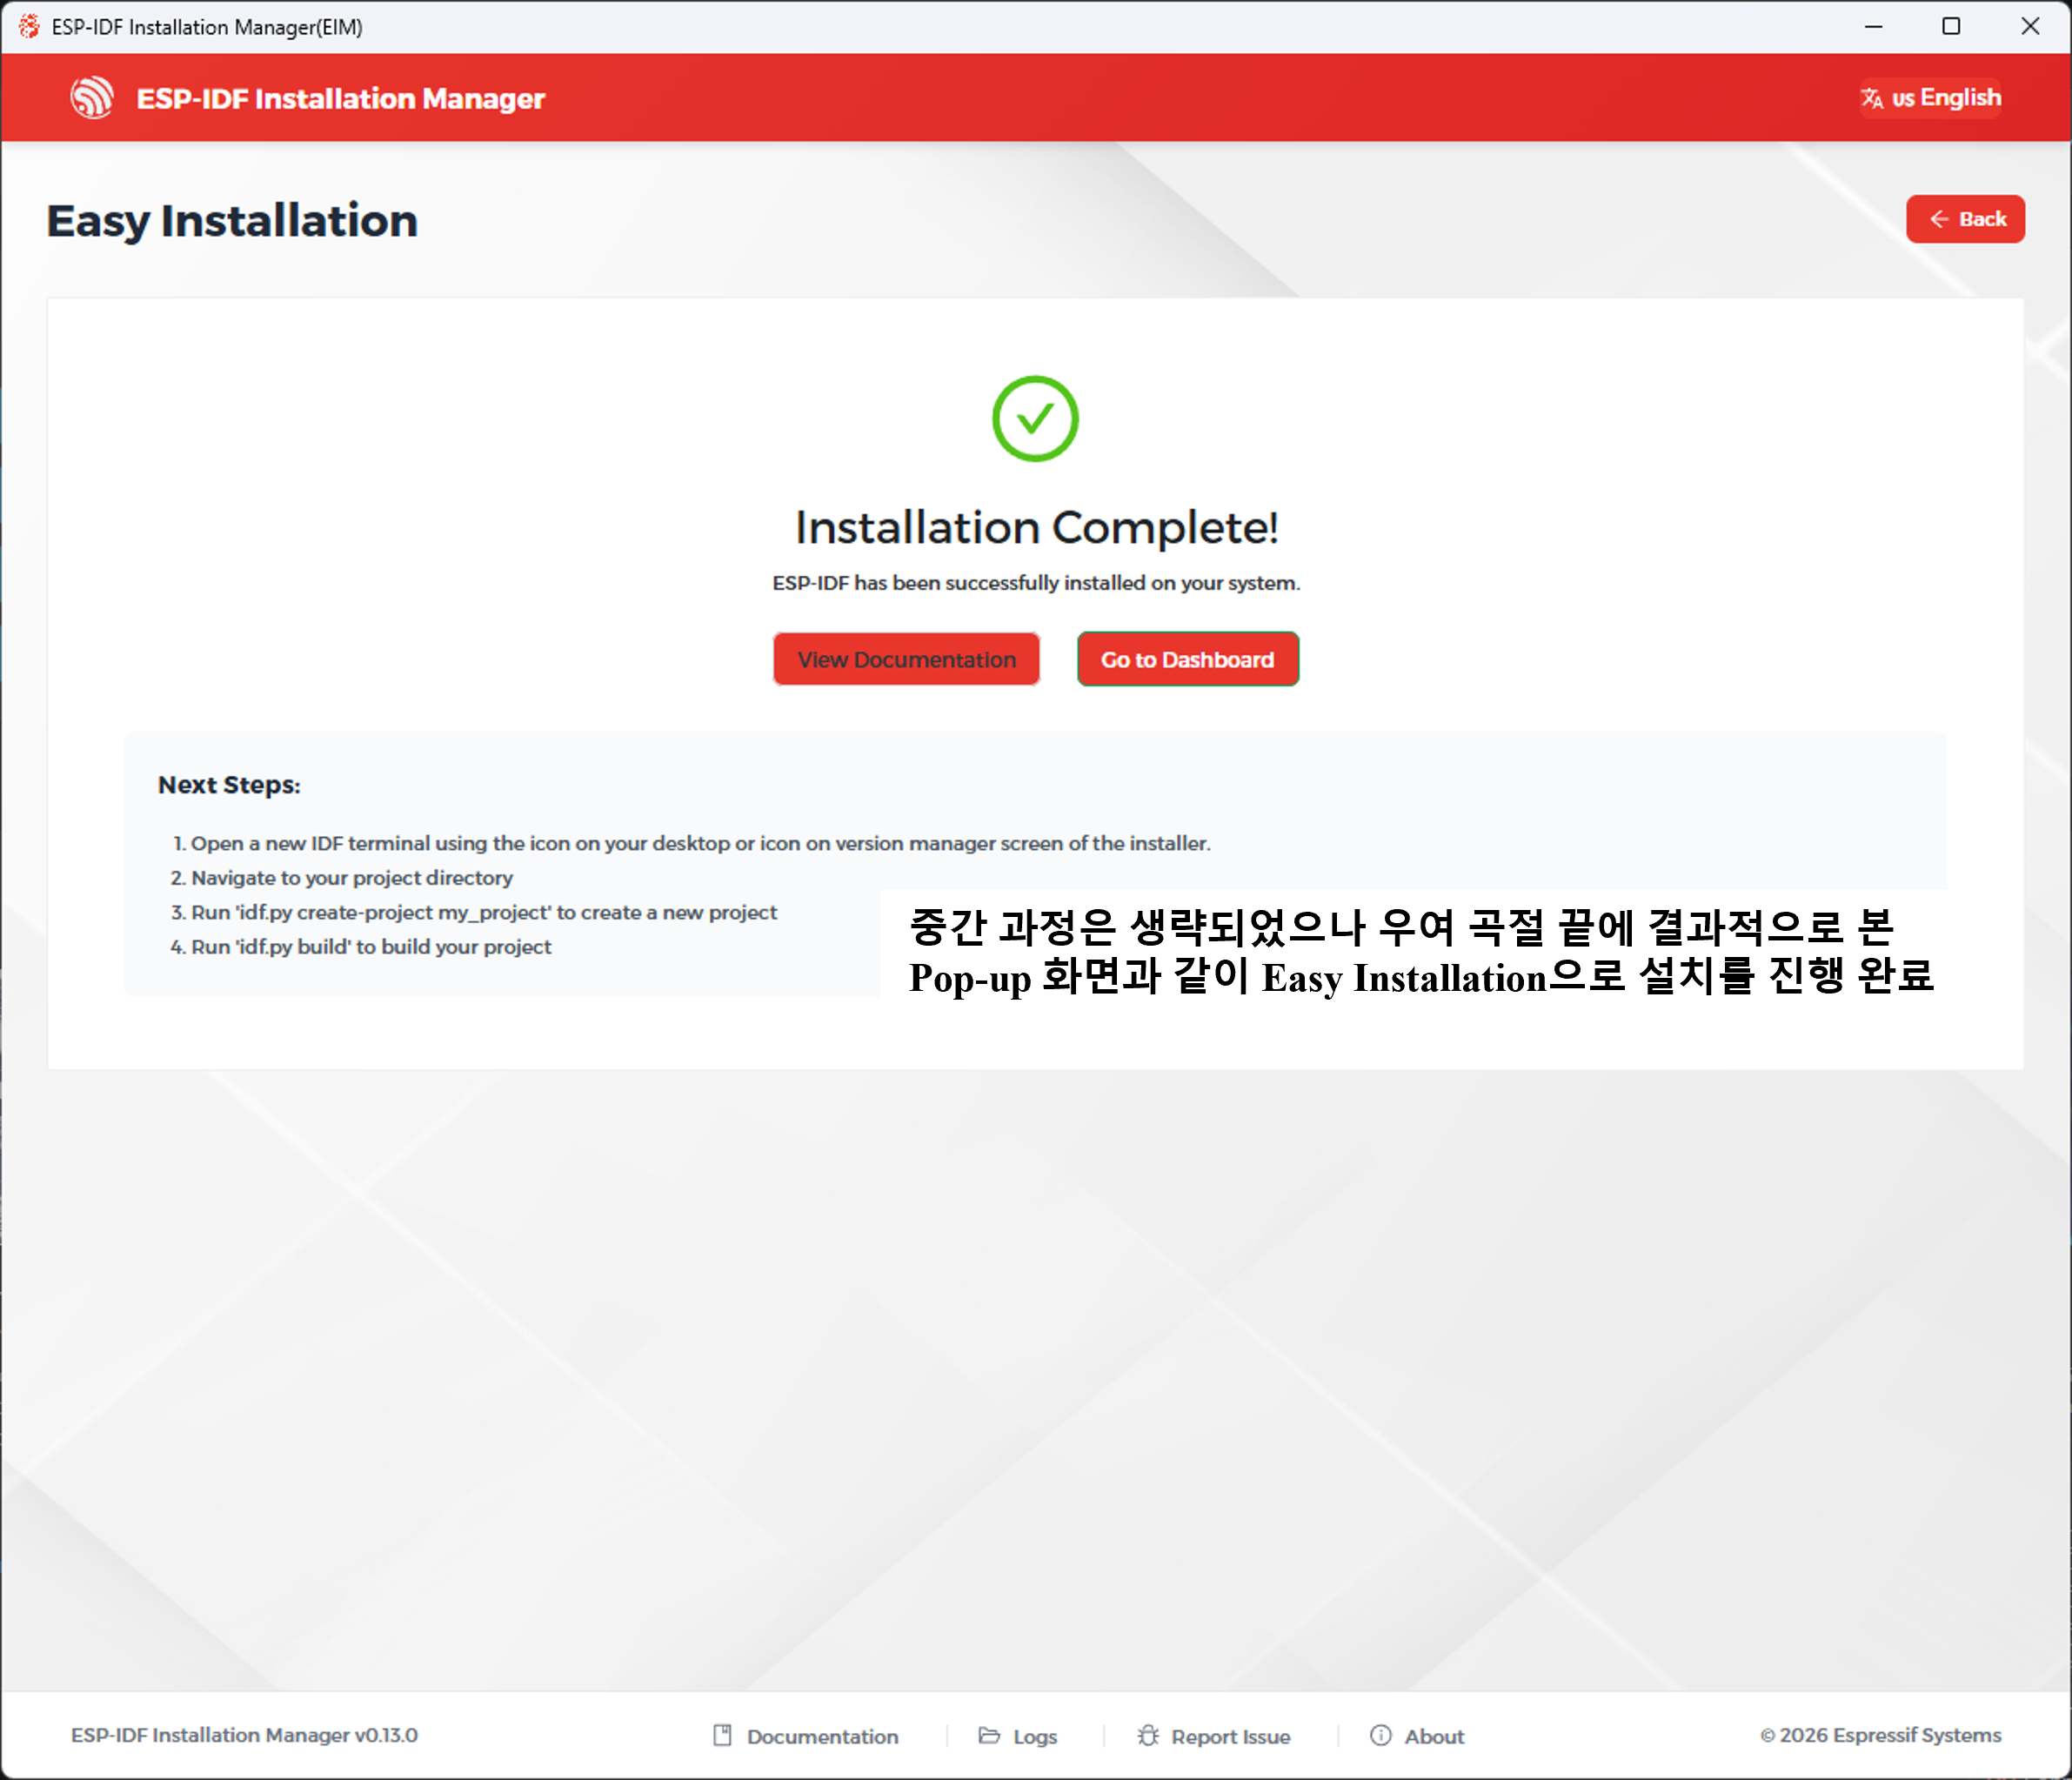Click the 'ESP-IDF Installation Manager' header title
2072x1780 pixels.
[x=340, y=98]
